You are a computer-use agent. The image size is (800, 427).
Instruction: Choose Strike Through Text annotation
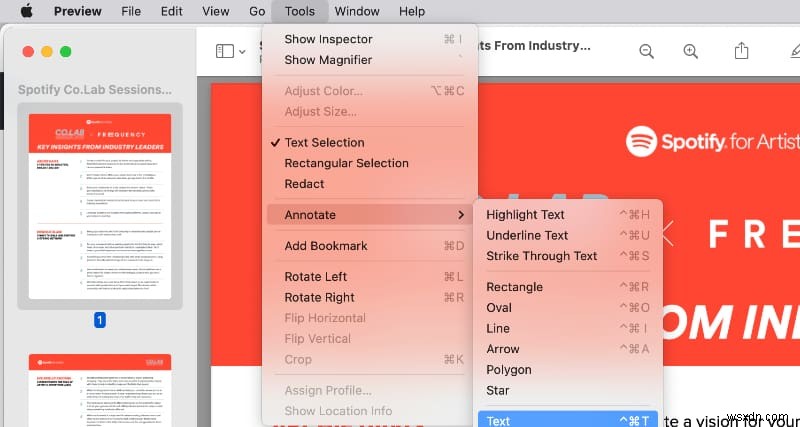click(568, 256)
